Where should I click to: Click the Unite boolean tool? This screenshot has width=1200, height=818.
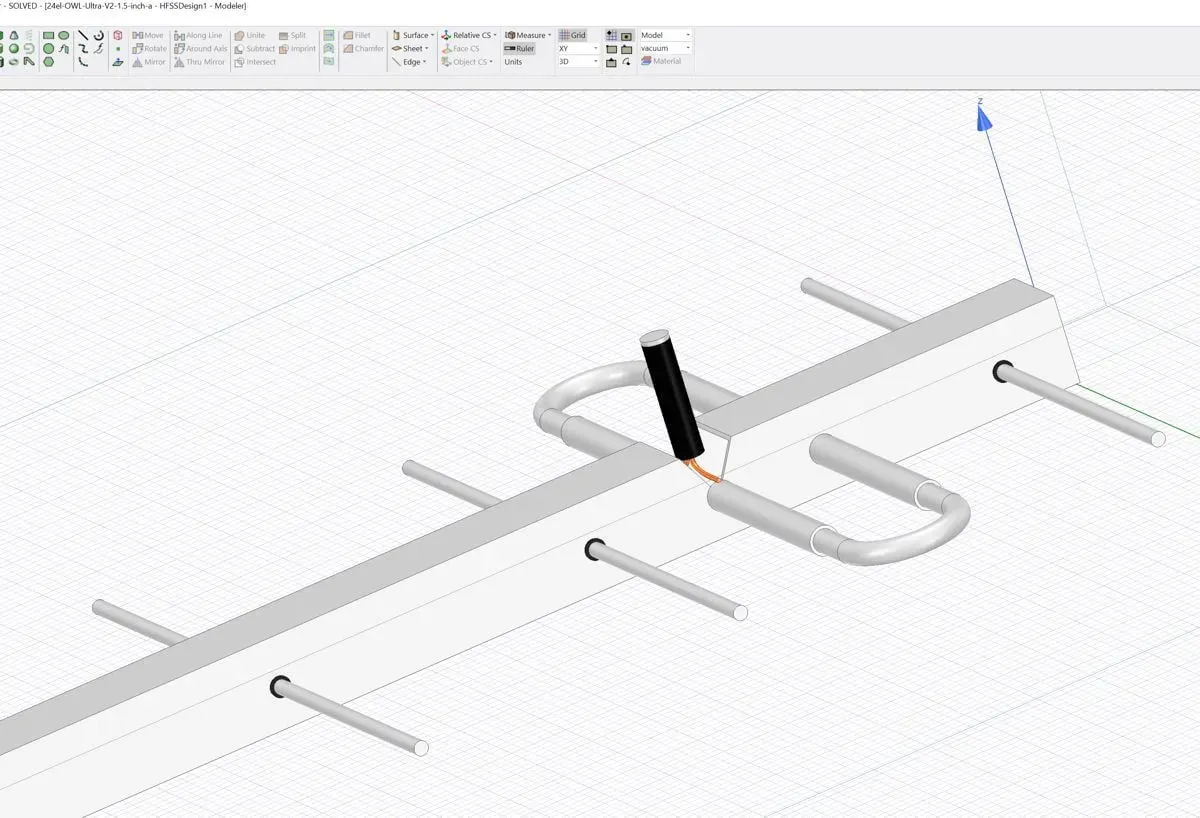250,35
